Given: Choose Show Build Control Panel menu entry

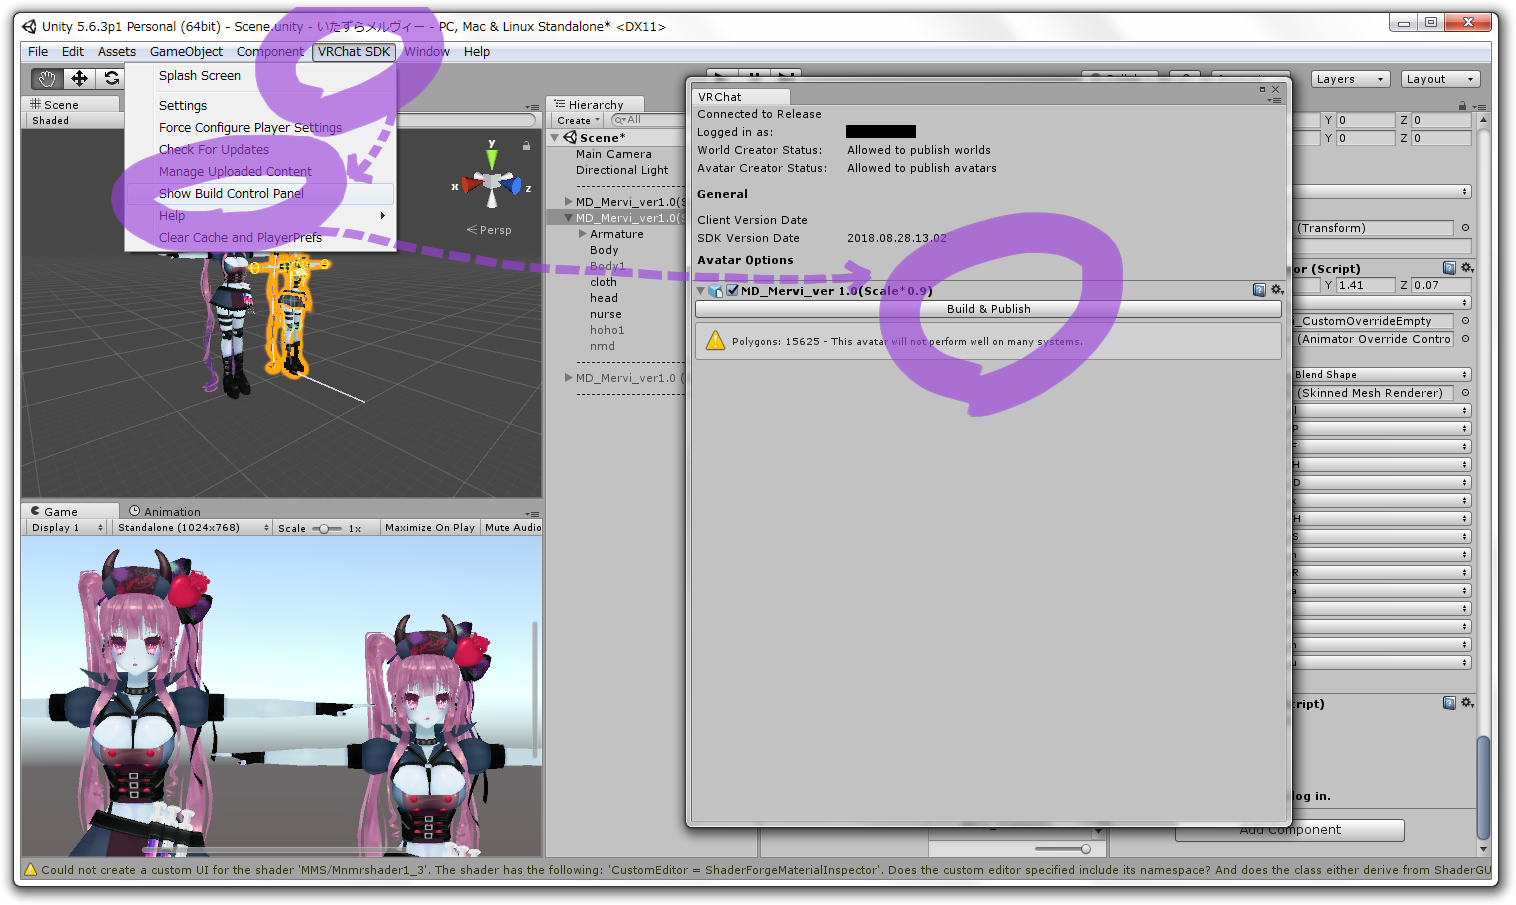Looking at the screenshot, I should pyautogui.click(x=260, y=194).
